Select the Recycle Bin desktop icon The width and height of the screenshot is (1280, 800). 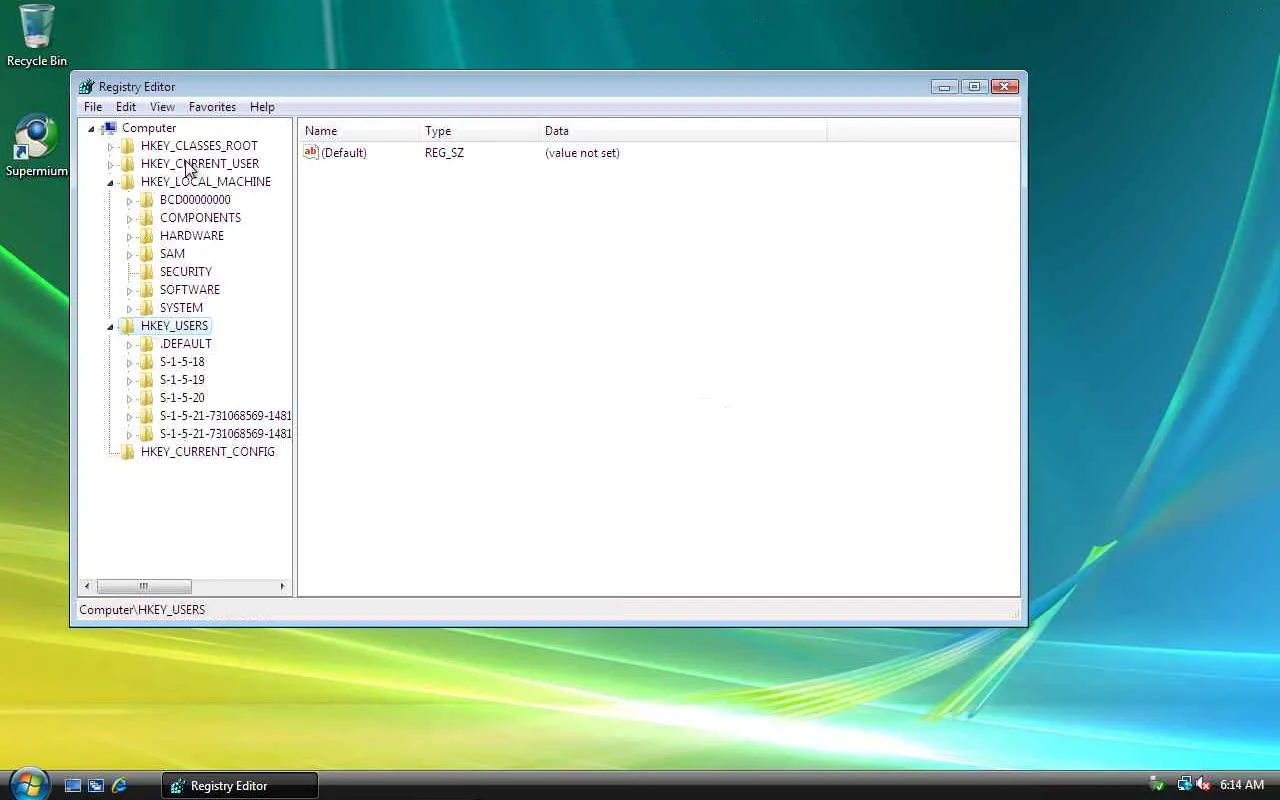(x=37, y=36)
